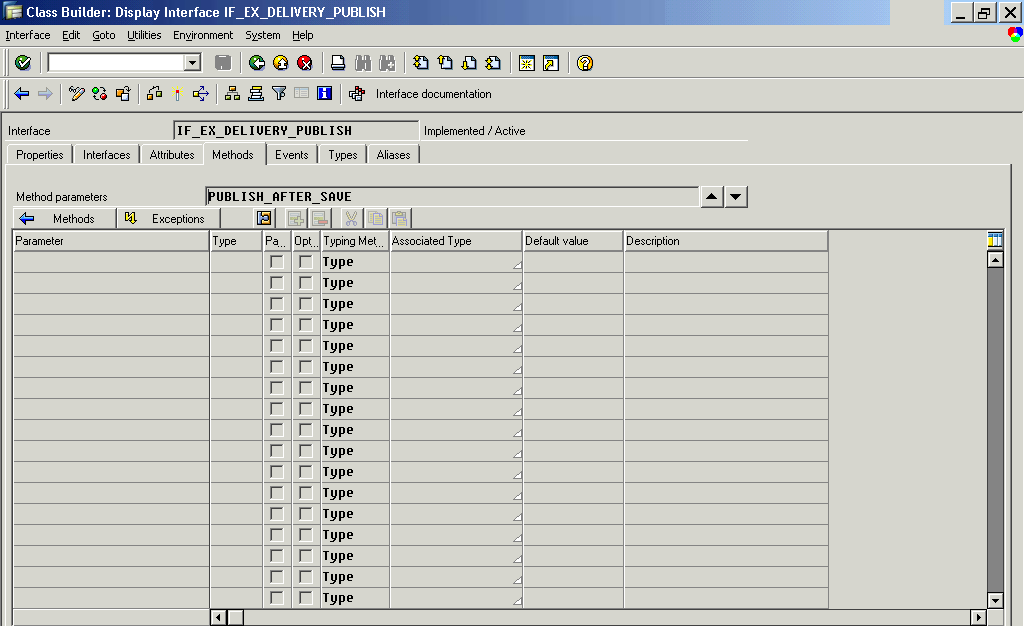This screenshot has width=1024, height=626.
Task: Go to Next Page icon
Action: coord(470,63)
